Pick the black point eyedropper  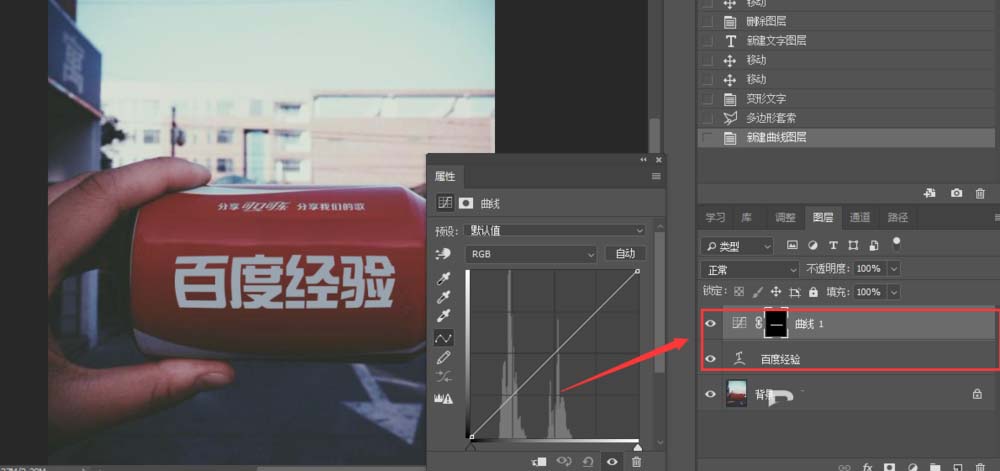tap(443, 279)
